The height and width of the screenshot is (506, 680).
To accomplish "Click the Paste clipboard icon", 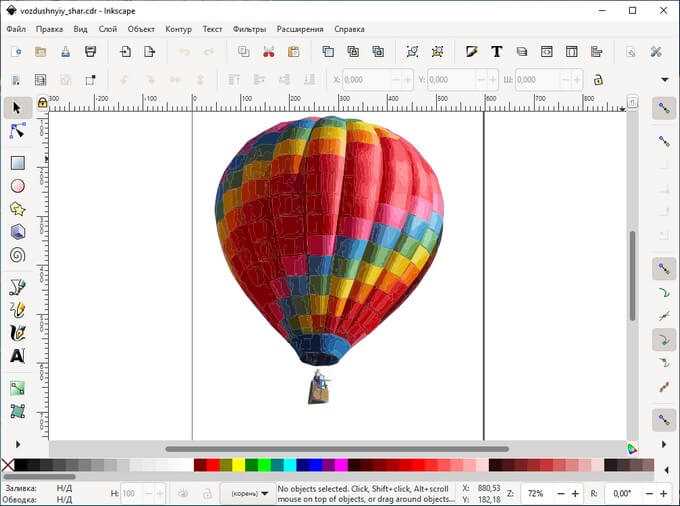I will click(x=294, y=52).
